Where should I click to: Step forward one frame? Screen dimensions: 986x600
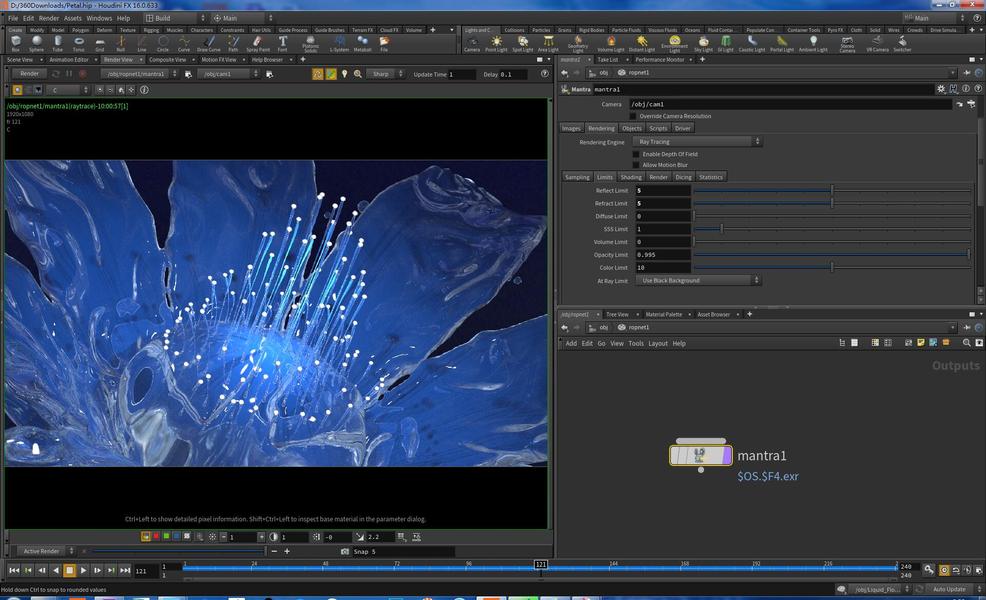click(97, 570)
